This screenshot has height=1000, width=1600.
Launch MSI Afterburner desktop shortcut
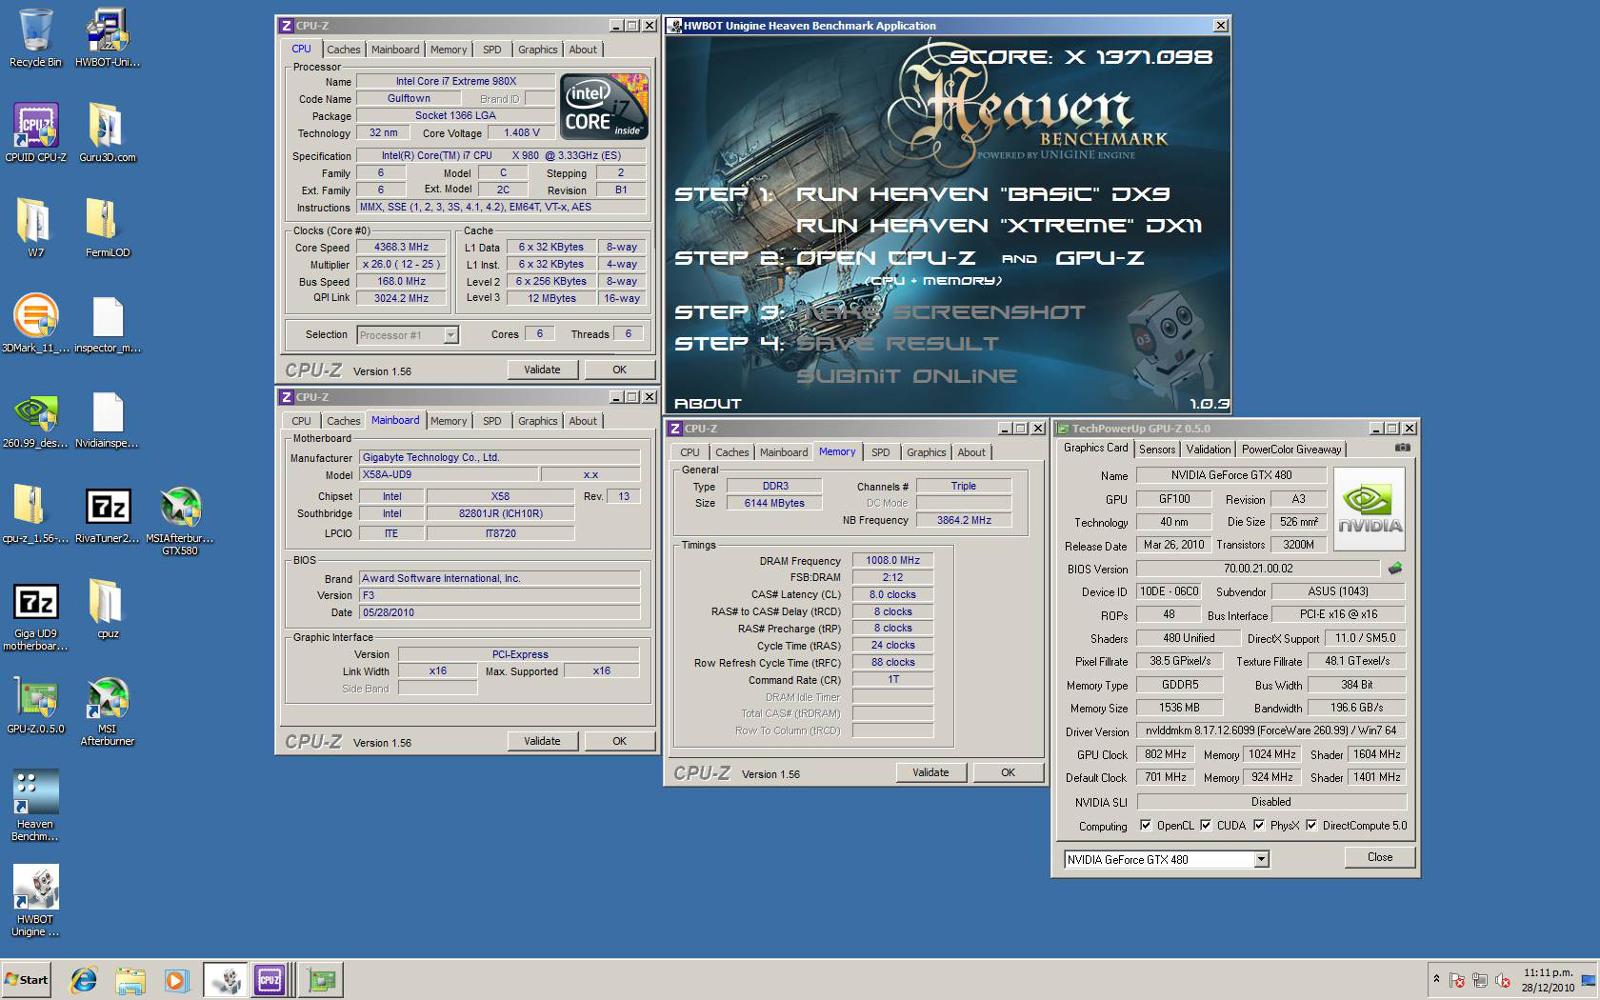tap(107, 710)
